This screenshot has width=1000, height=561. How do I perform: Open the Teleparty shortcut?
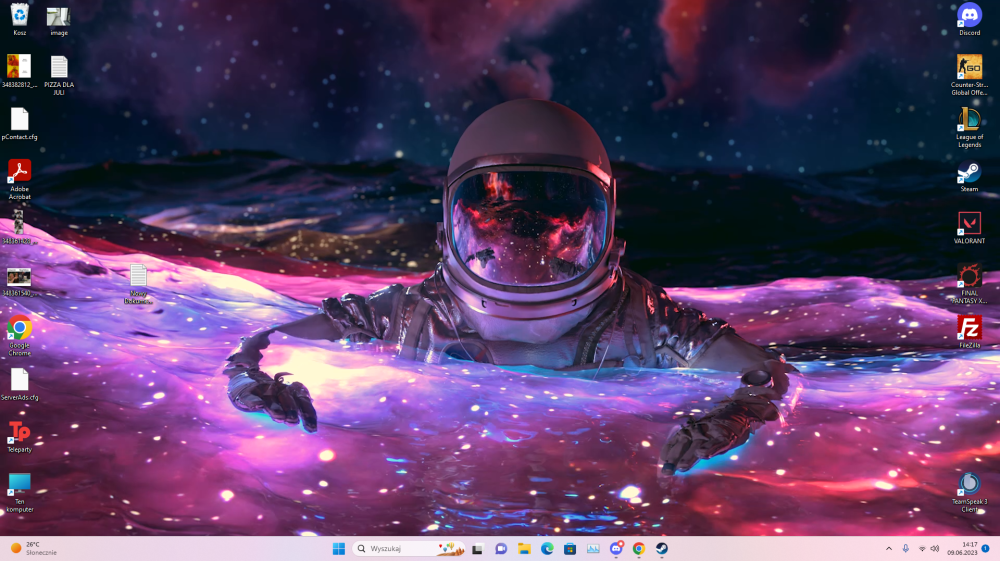[x=19, y=437]
